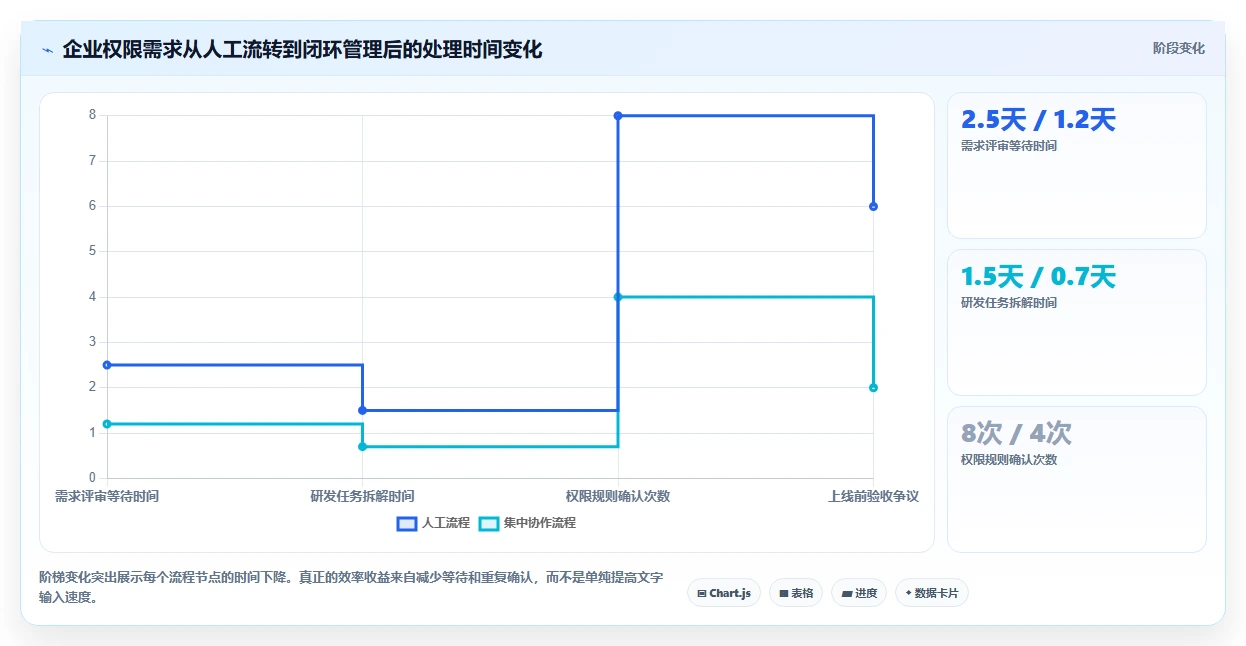This screenshot has height=646, width=1246.
Task: Click the y-axis tick label 5
Action: [x=92, y=251]
